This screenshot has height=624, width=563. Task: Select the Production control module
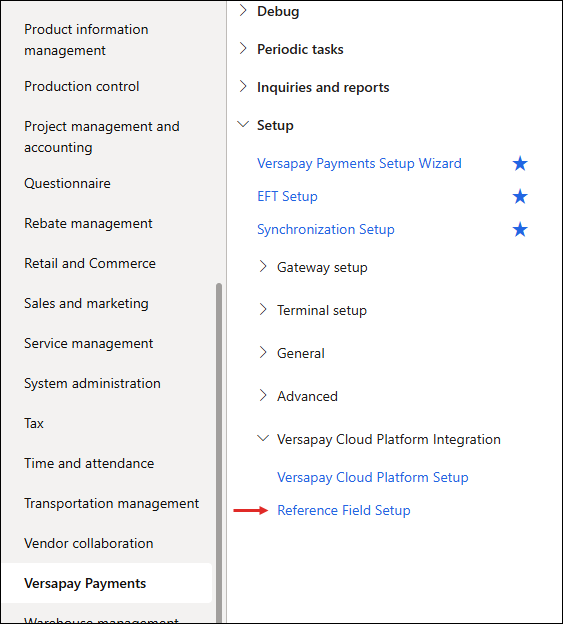tap(82, 86)
